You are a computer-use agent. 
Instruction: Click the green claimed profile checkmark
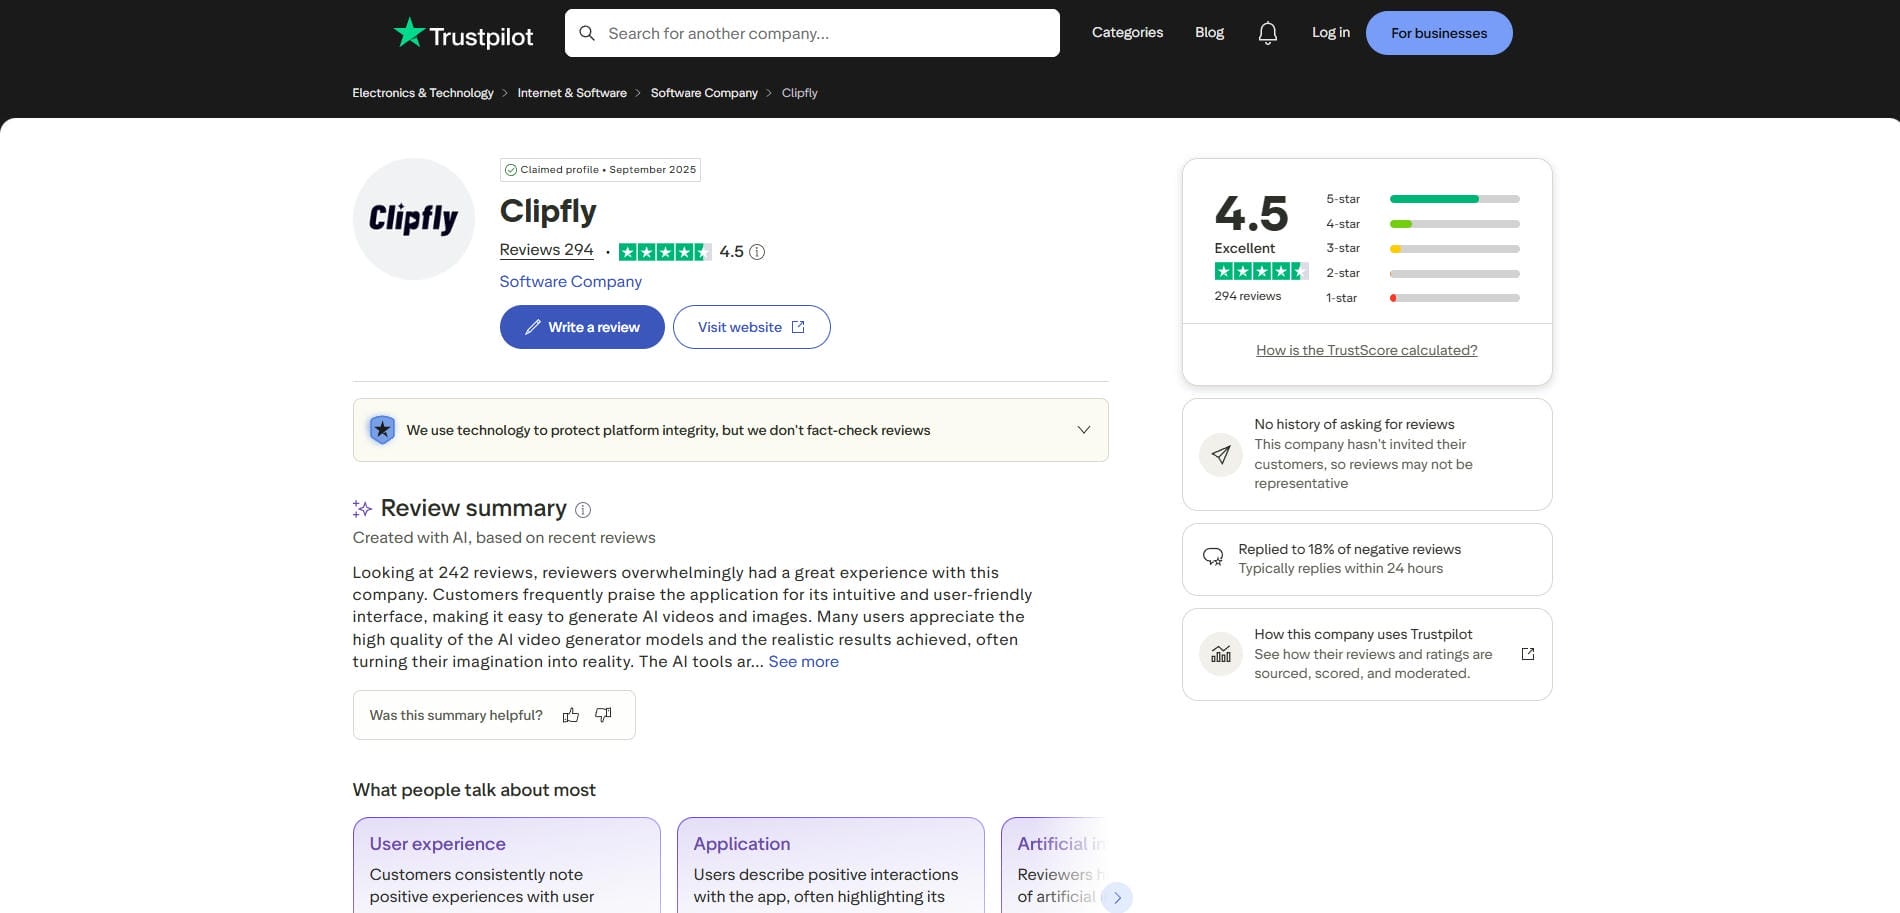[511, 170]
